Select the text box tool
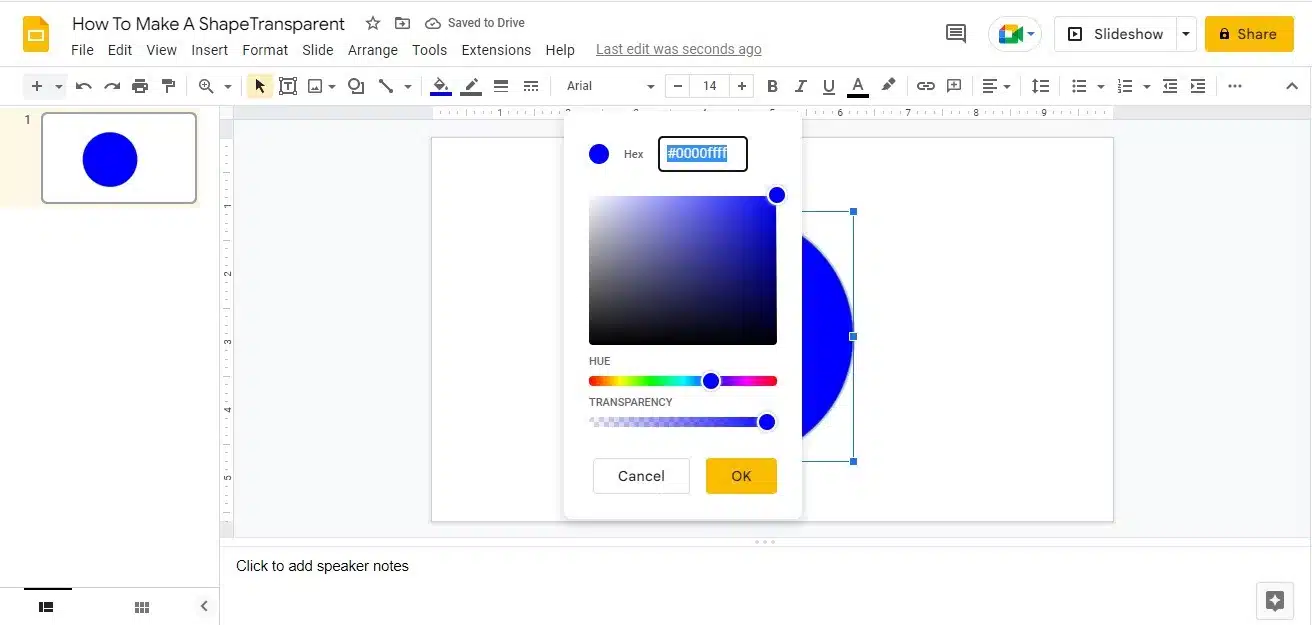Image resolution: width=1312 pixels, height=625 pixels. click(x=288, y=86)
